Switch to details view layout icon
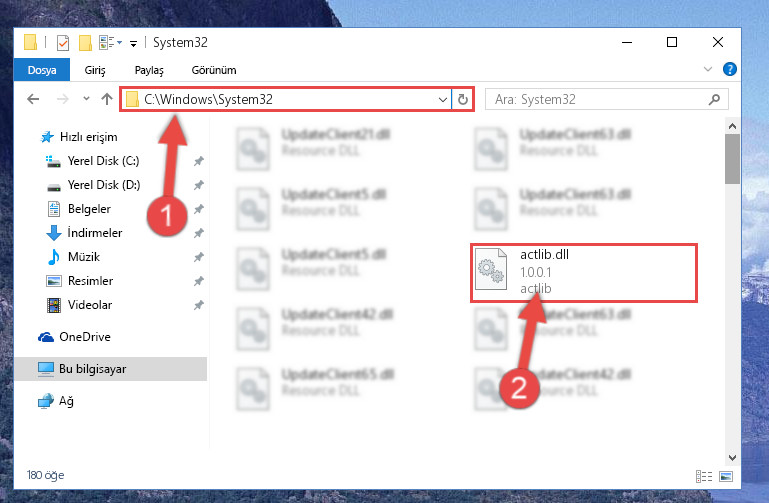Viewport: 769px width, 503px height. (703, 476)
